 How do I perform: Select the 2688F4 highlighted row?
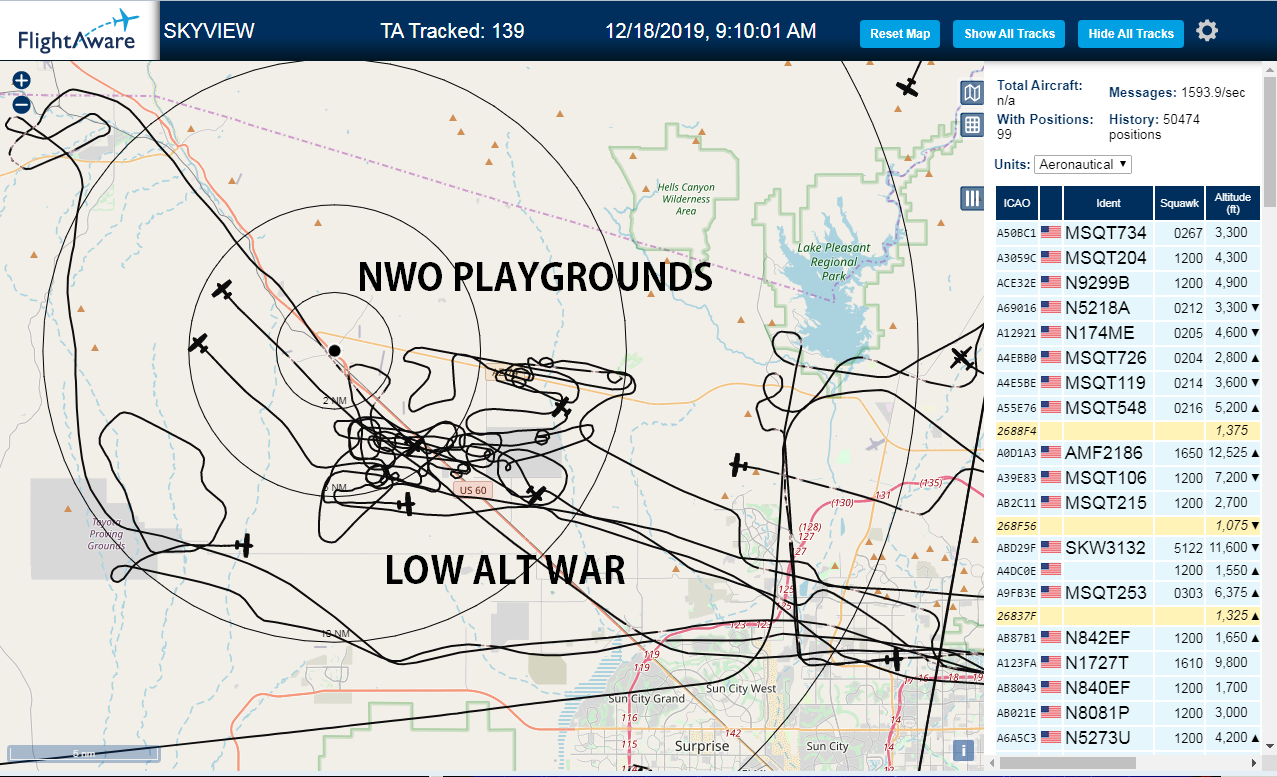(x=1127, y=430)
